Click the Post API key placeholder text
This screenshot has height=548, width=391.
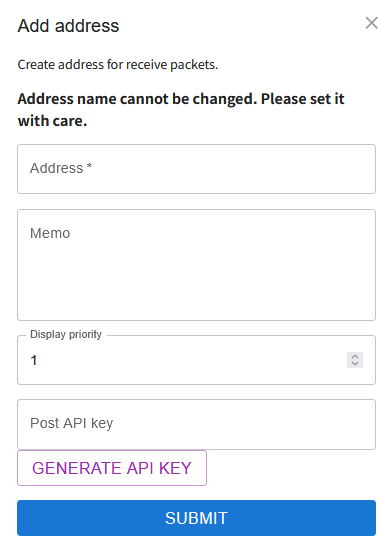[72, 423]
